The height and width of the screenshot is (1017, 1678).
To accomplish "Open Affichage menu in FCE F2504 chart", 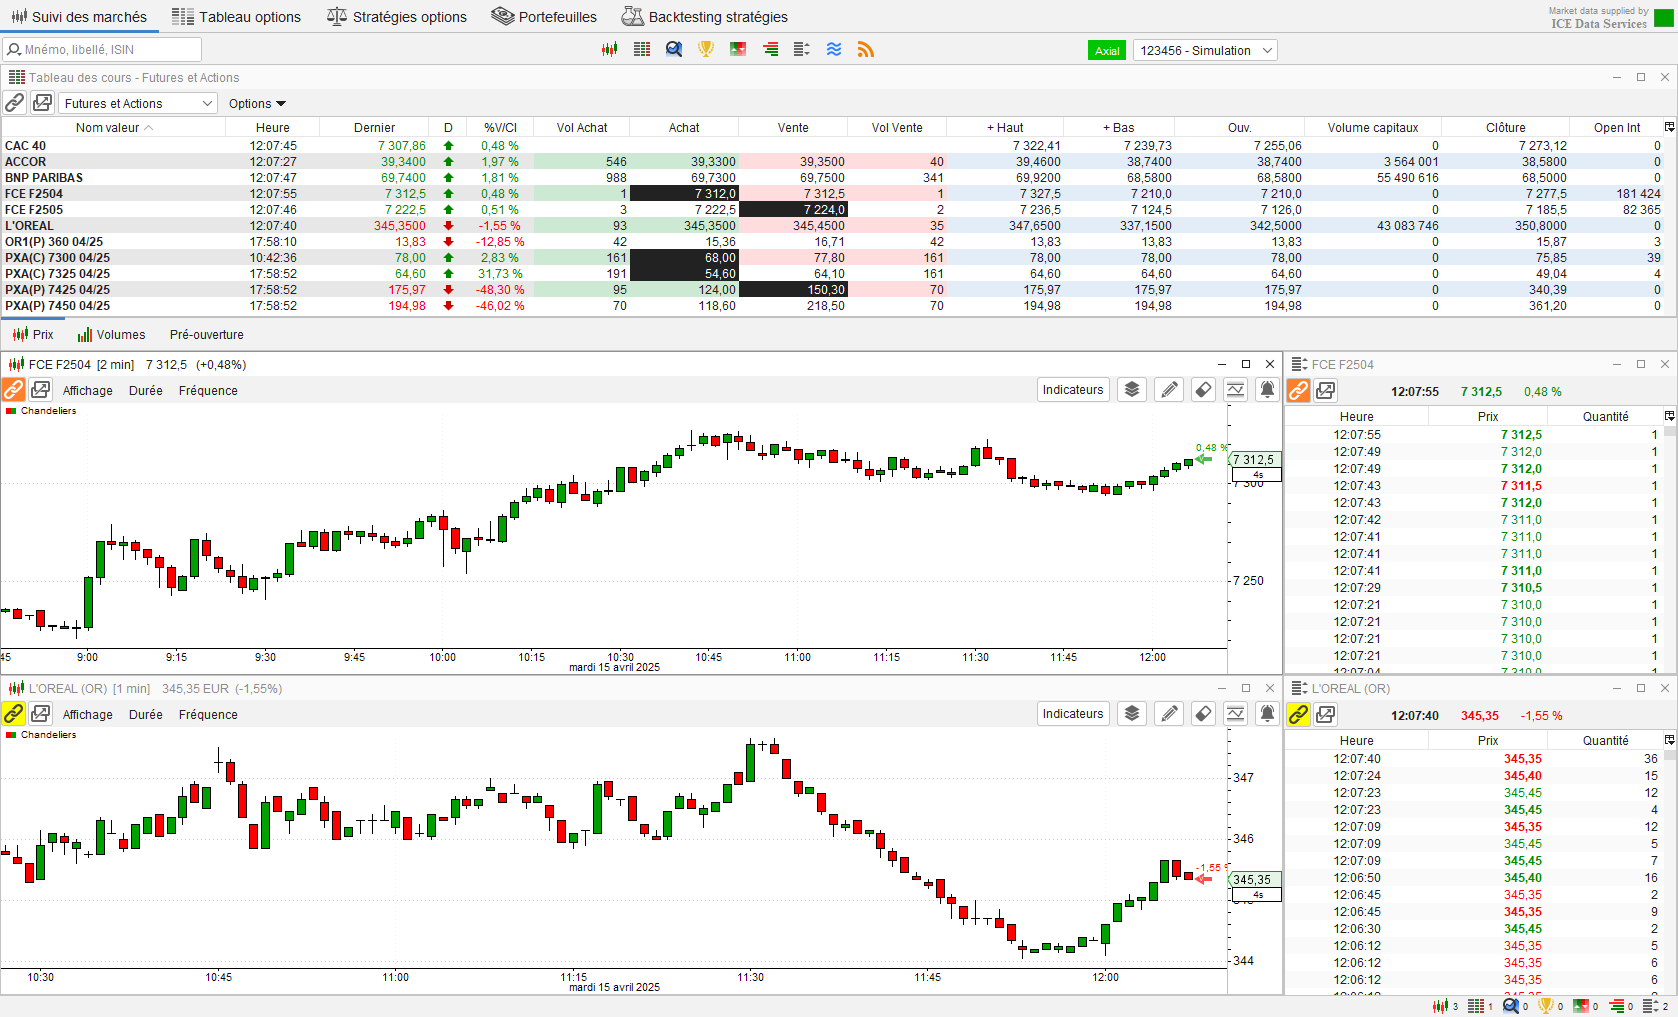I will point(88,391).
